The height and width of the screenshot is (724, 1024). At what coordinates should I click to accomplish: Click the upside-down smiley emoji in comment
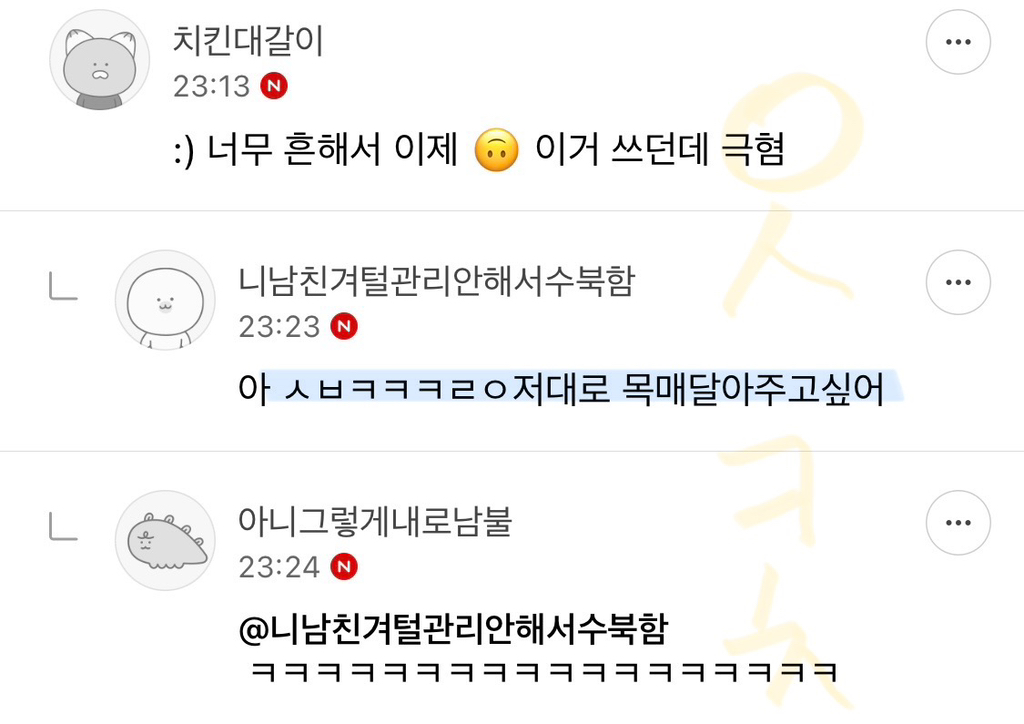tap(497, 150)
